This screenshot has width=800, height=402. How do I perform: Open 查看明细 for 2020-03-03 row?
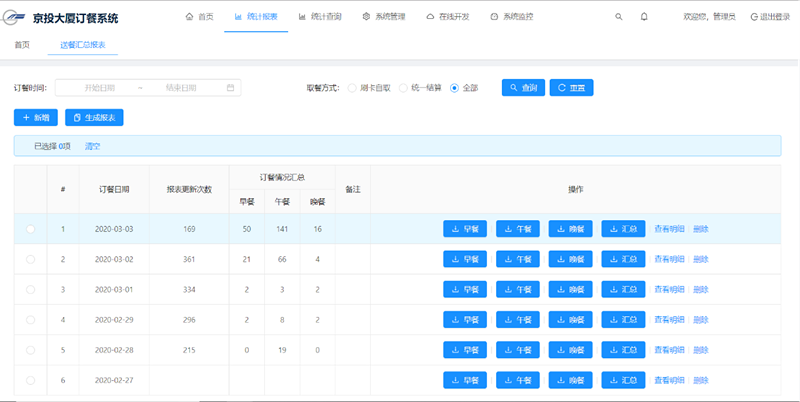669,229
